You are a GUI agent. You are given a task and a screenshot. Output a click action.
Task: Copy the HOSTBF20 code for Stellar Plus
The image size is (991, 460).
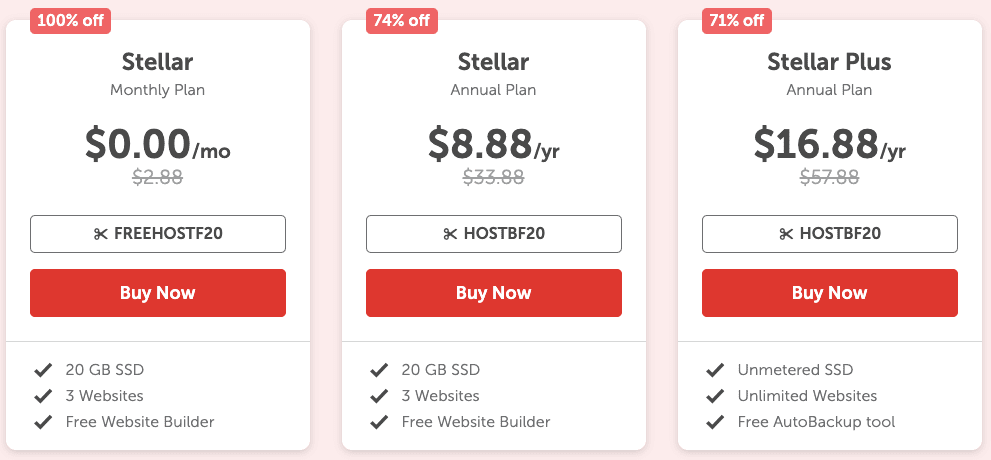pyautogui.click(x=830, y=234)
